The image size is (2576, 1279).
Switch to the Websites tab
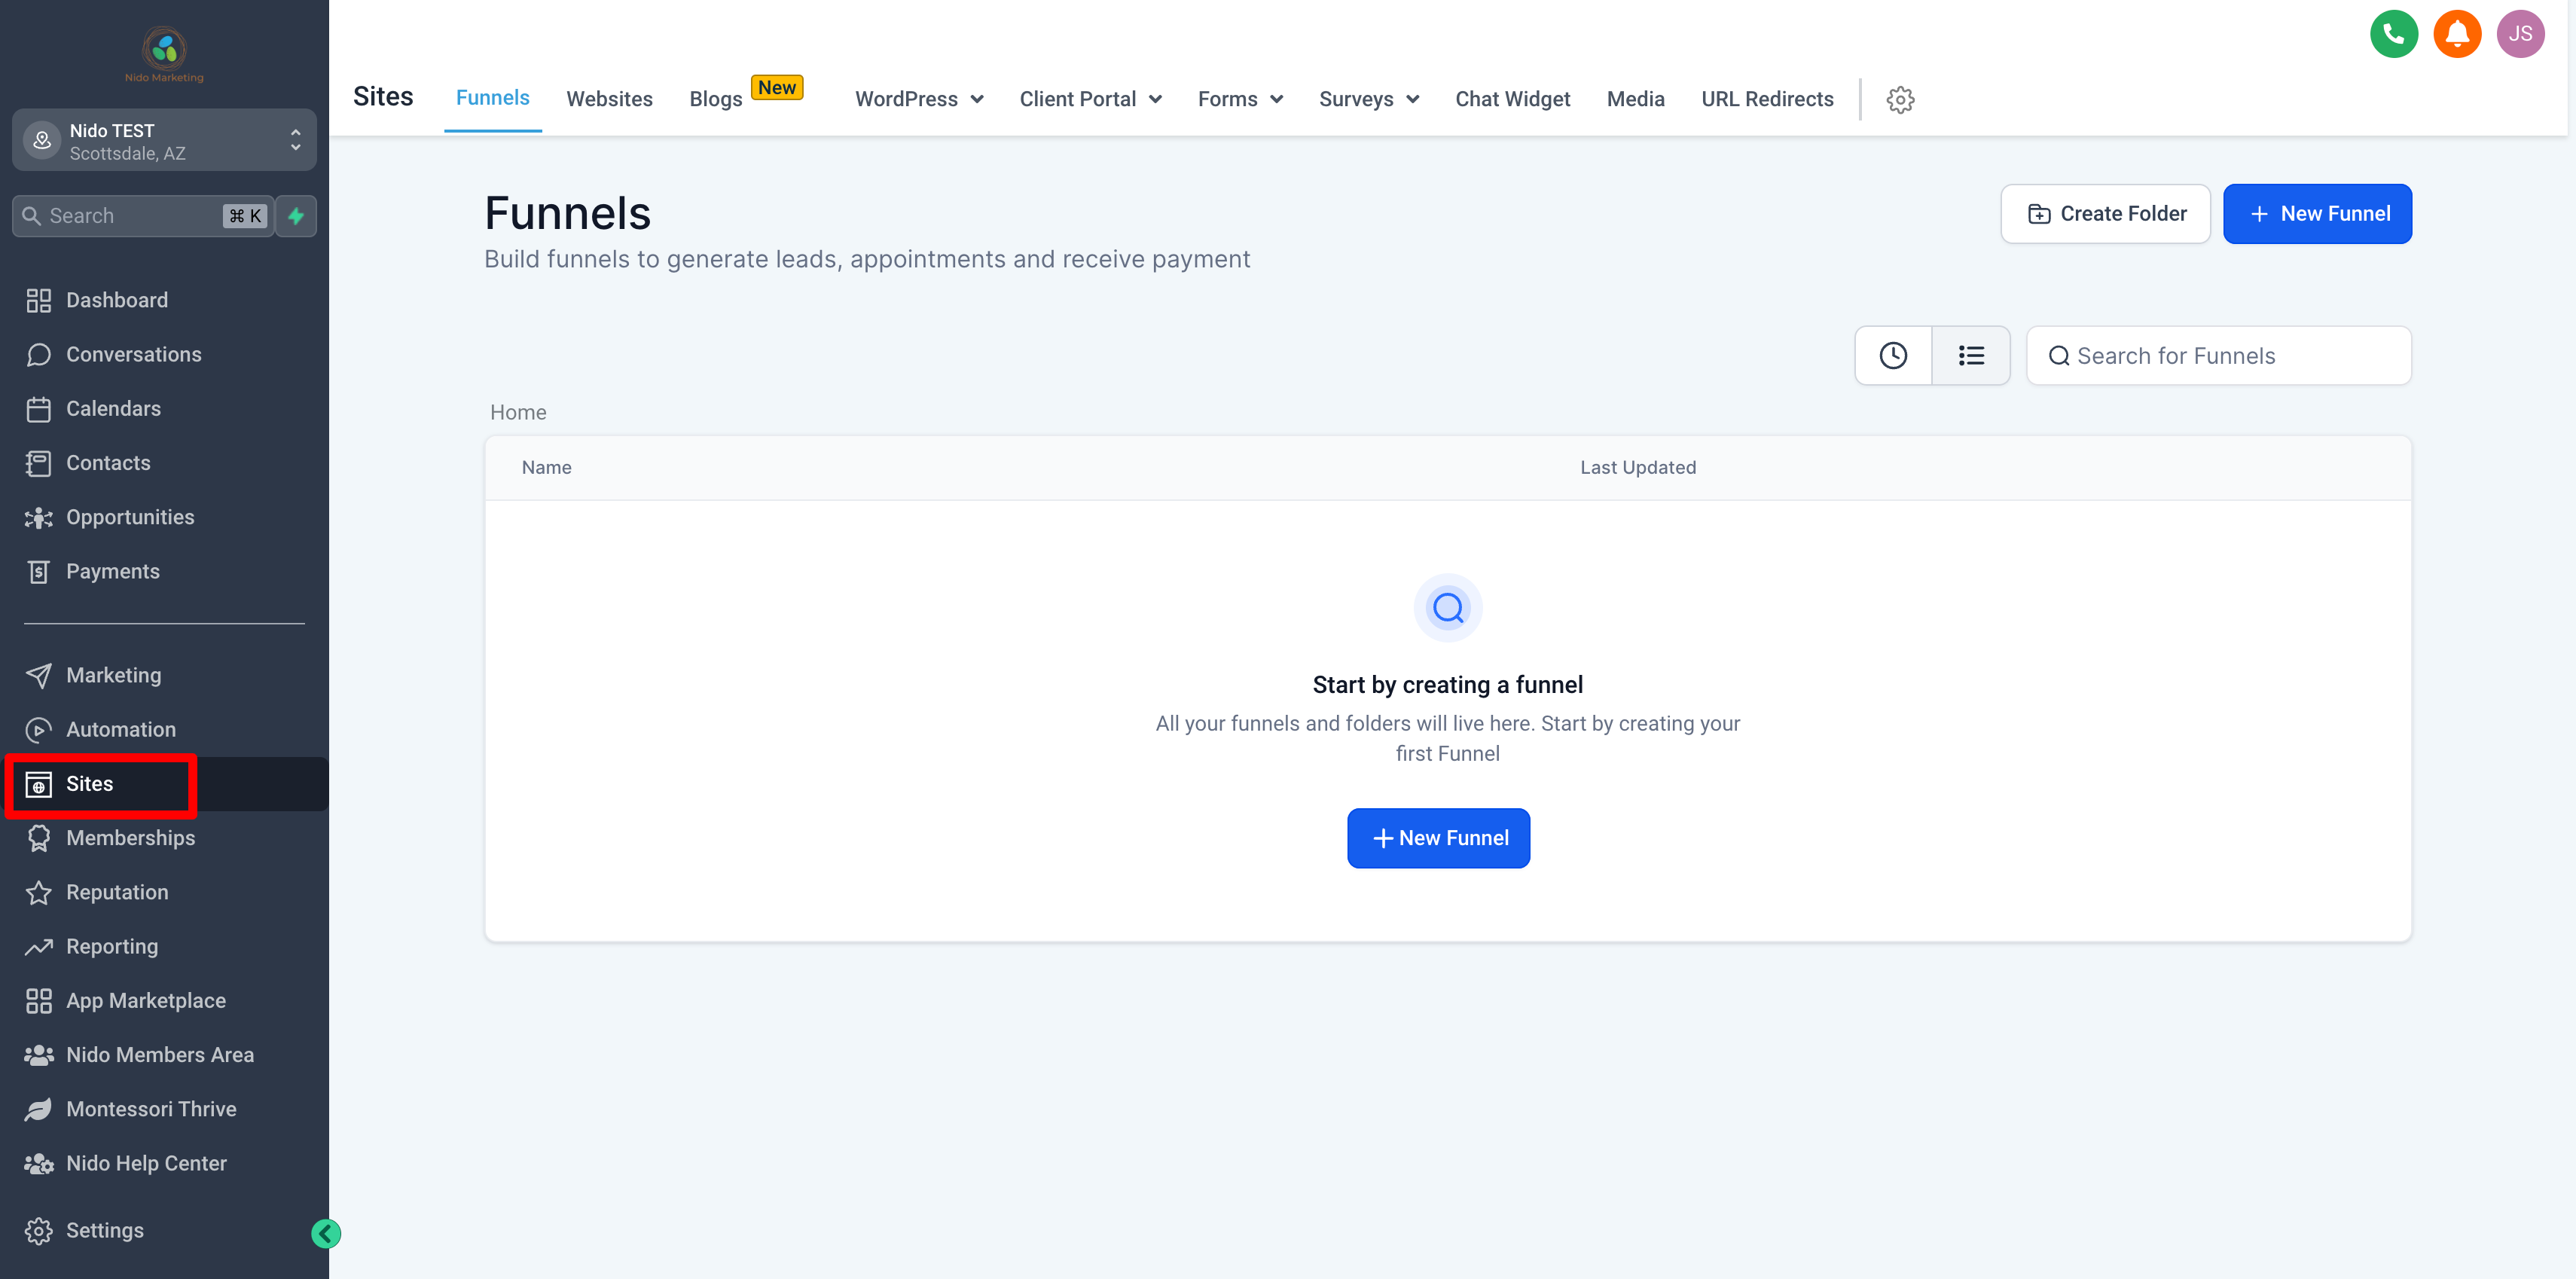point(609,99)
